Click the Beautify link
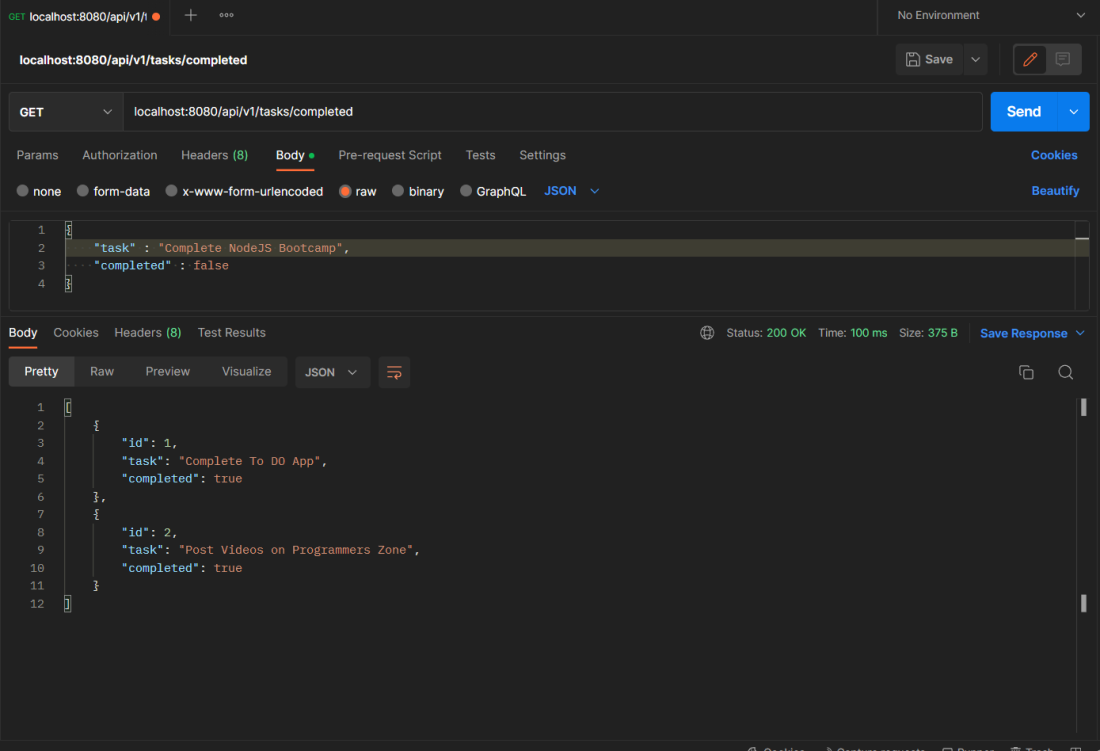The height and width of the screenshot is (751, 1100). tap(1055, 191)
